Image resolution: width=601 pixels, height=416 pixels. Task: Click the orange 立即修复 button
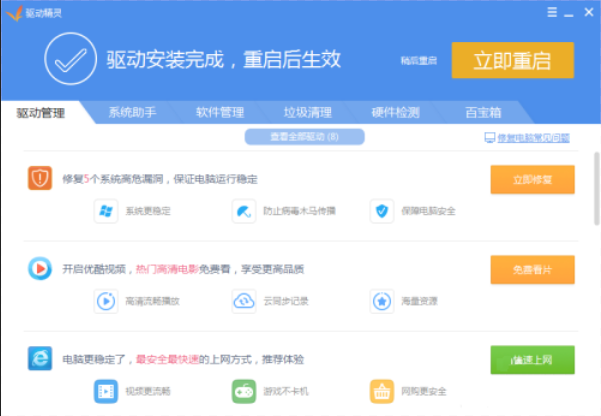532,179
